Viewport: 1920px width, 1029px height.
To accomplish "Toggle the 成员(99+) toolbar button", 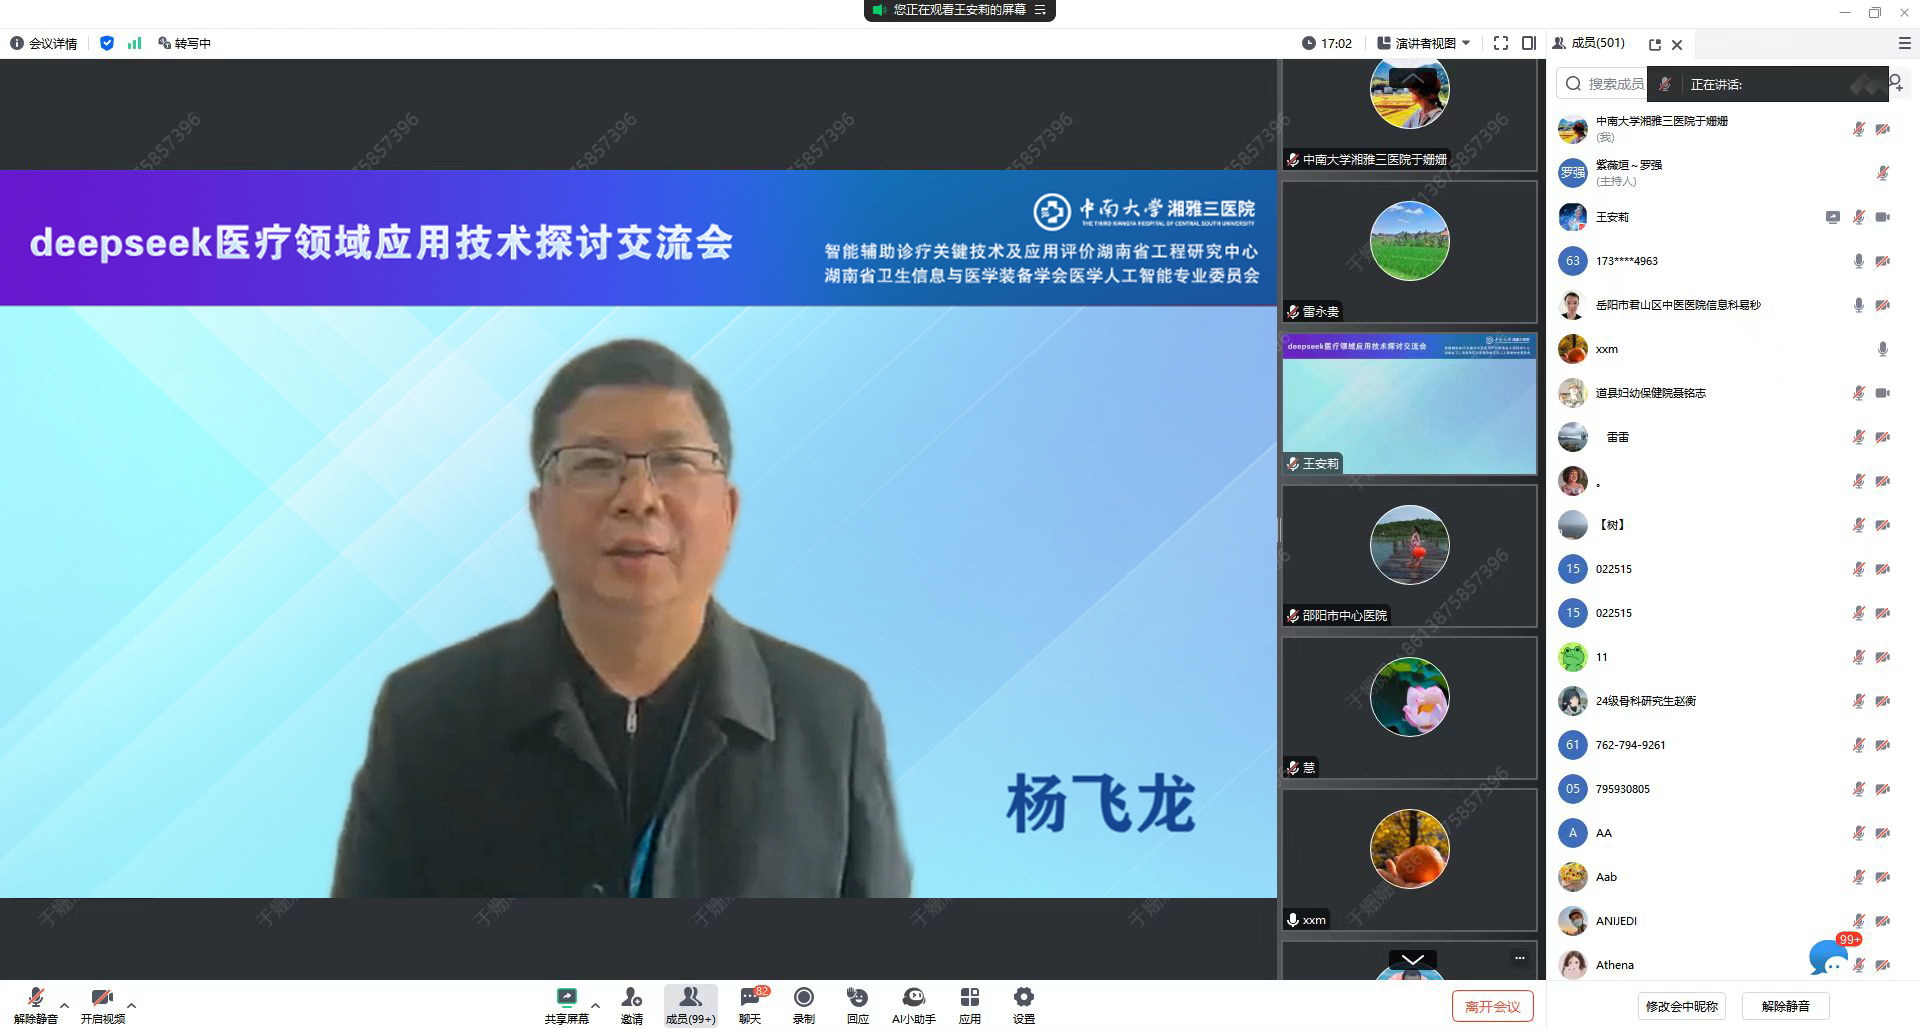I will 690,1005.
